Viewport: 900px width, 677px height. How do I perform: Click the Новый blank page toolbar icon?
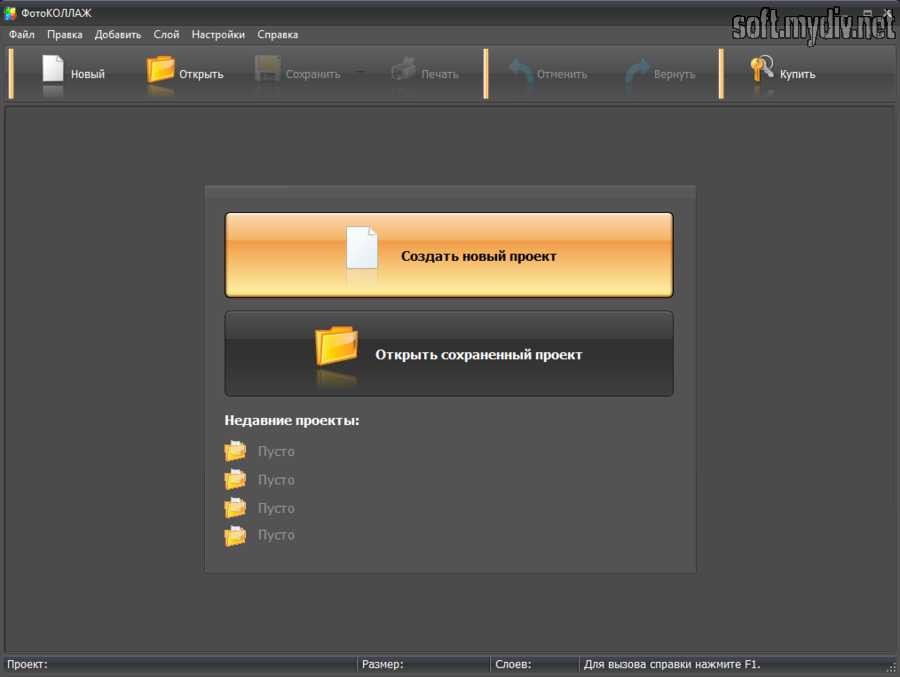click(53, 68)
